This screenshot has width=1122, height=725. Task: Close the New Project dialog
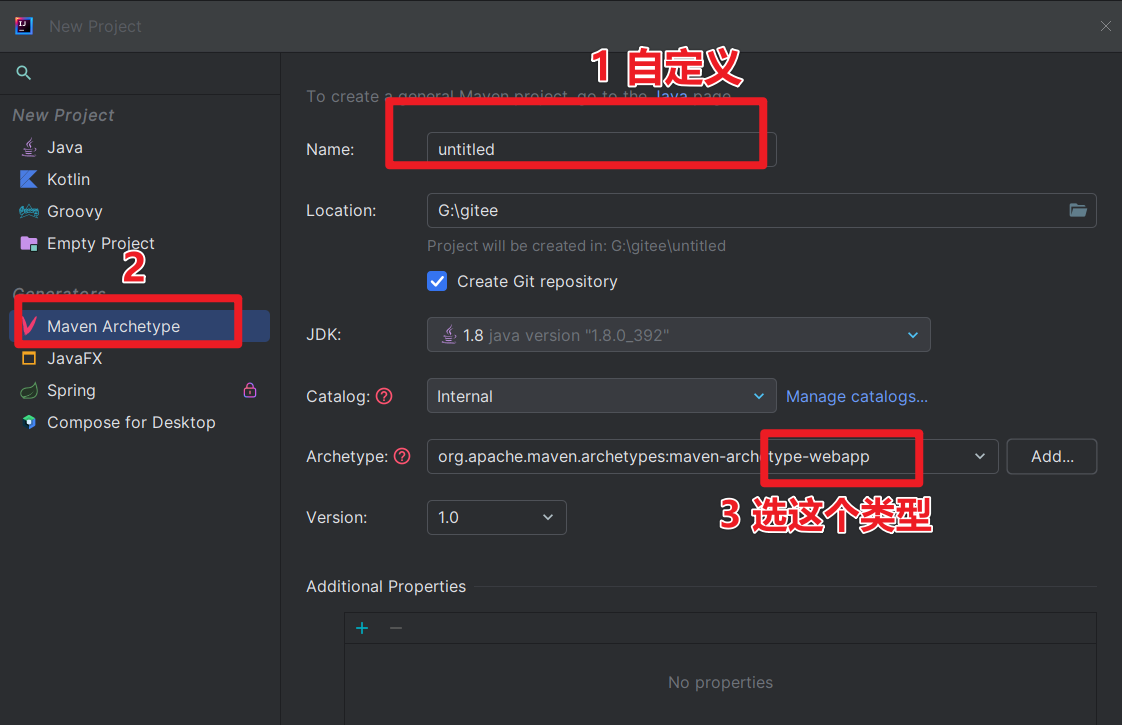click(1106, 26)
